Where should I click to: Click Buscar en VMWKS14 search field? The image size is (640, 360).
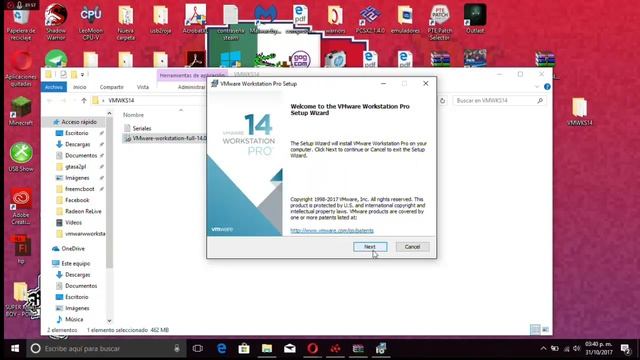click(x=499, y=100)
